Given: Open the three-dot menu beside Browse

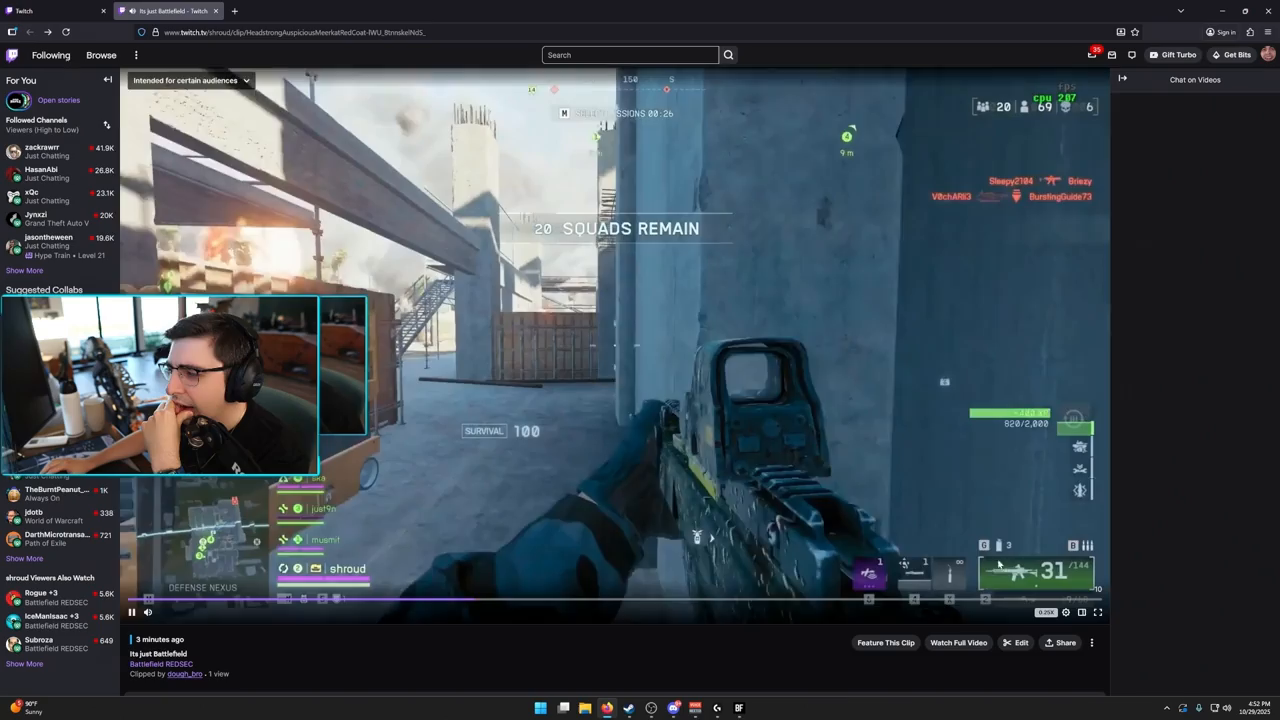Looking at the screenshot, I should (x=136, y=55).
